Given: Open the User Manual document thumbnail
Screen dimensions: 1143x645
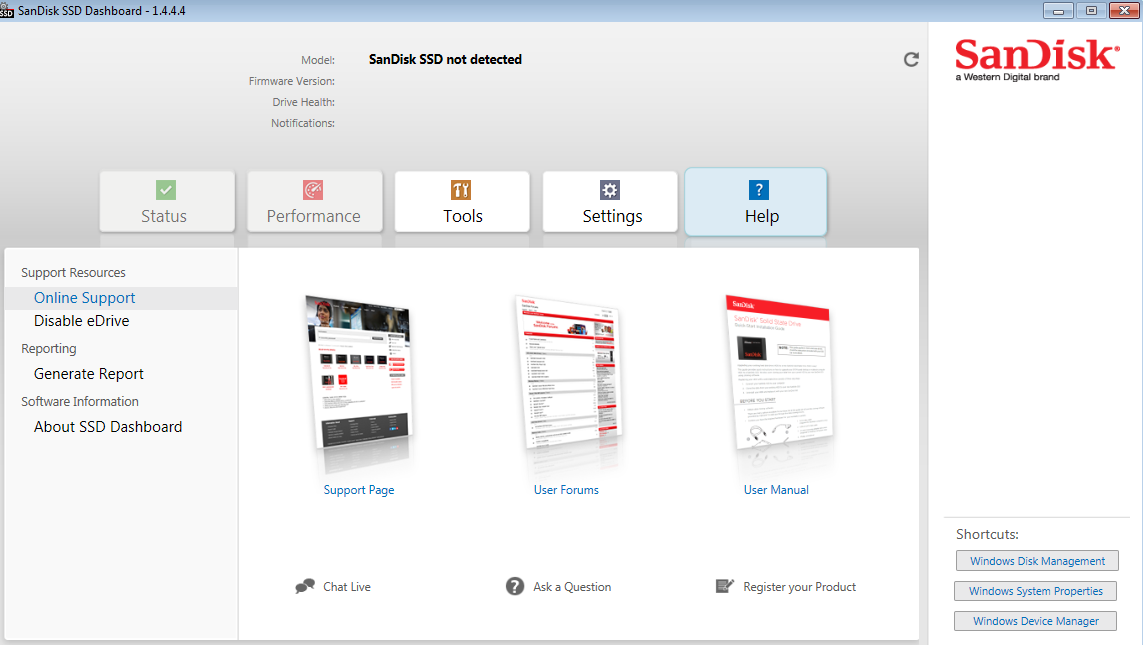Looking at the screenshot, I should [779, 374].
